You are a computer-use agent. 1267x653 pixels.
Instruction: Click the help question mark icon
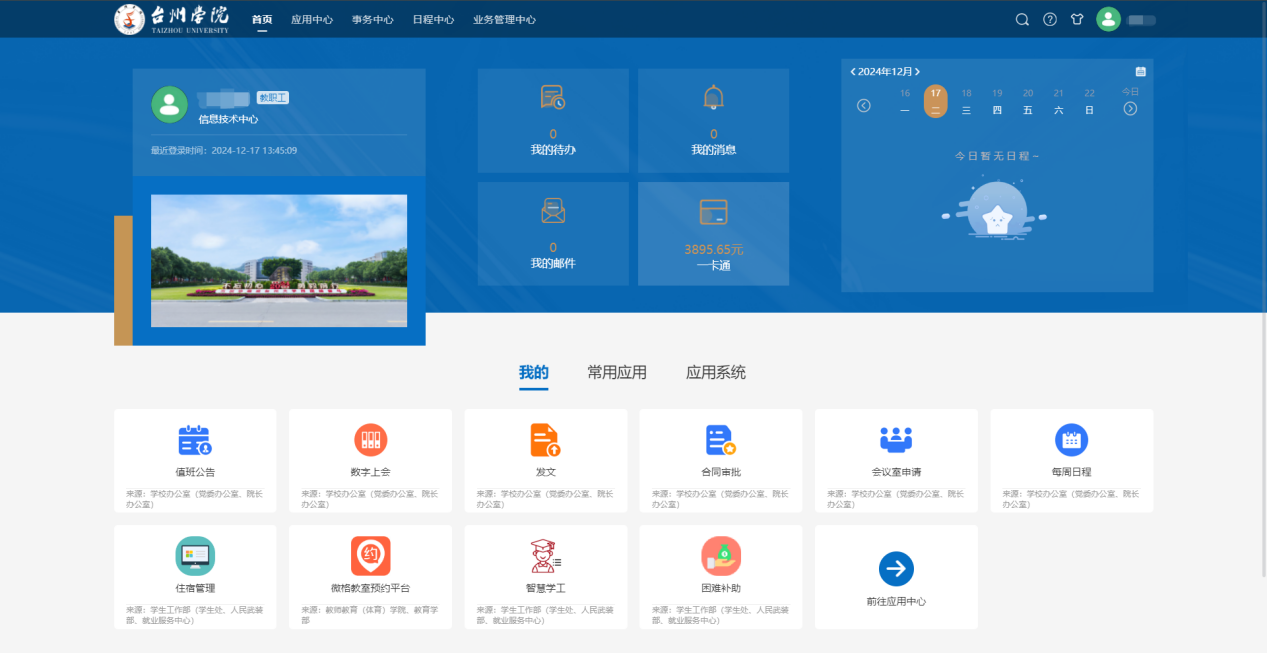[1050, 19]
